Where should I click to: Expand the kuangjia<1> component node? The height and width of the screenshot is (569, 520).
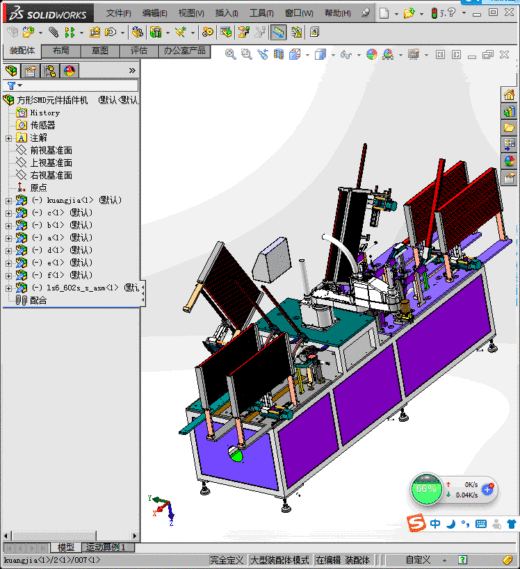pyautogui.click(x=9, y=201)
